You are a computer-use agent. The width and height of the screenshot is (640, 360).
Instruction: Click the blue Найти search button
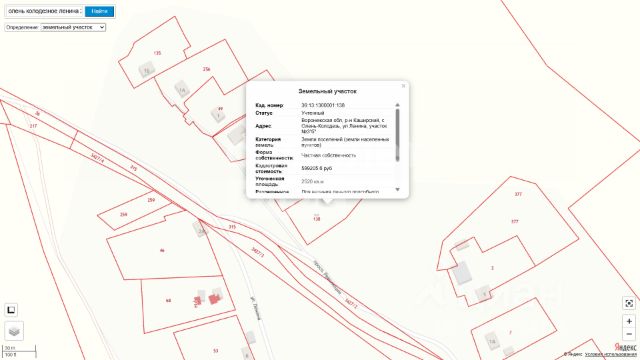[100, 11]
